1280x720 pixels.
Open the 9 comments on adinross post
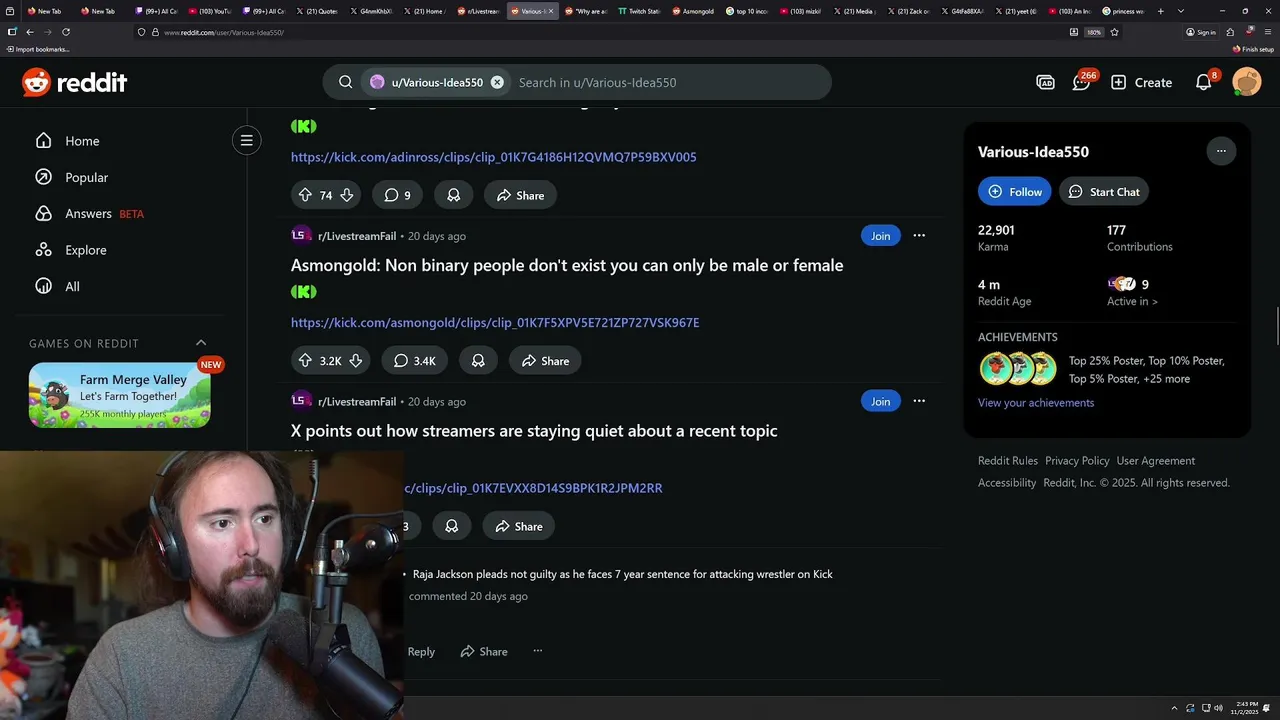(397, 195)
